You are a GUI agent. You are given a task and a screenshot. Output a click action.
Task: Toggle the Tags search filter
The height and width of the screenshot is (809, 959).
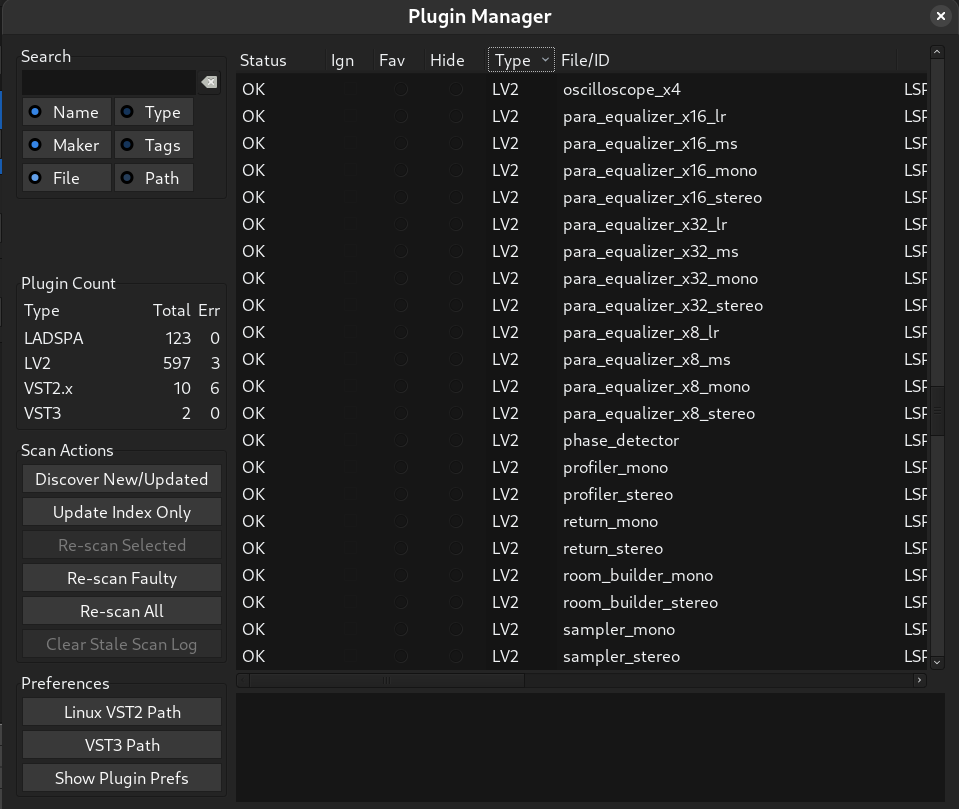153,145
